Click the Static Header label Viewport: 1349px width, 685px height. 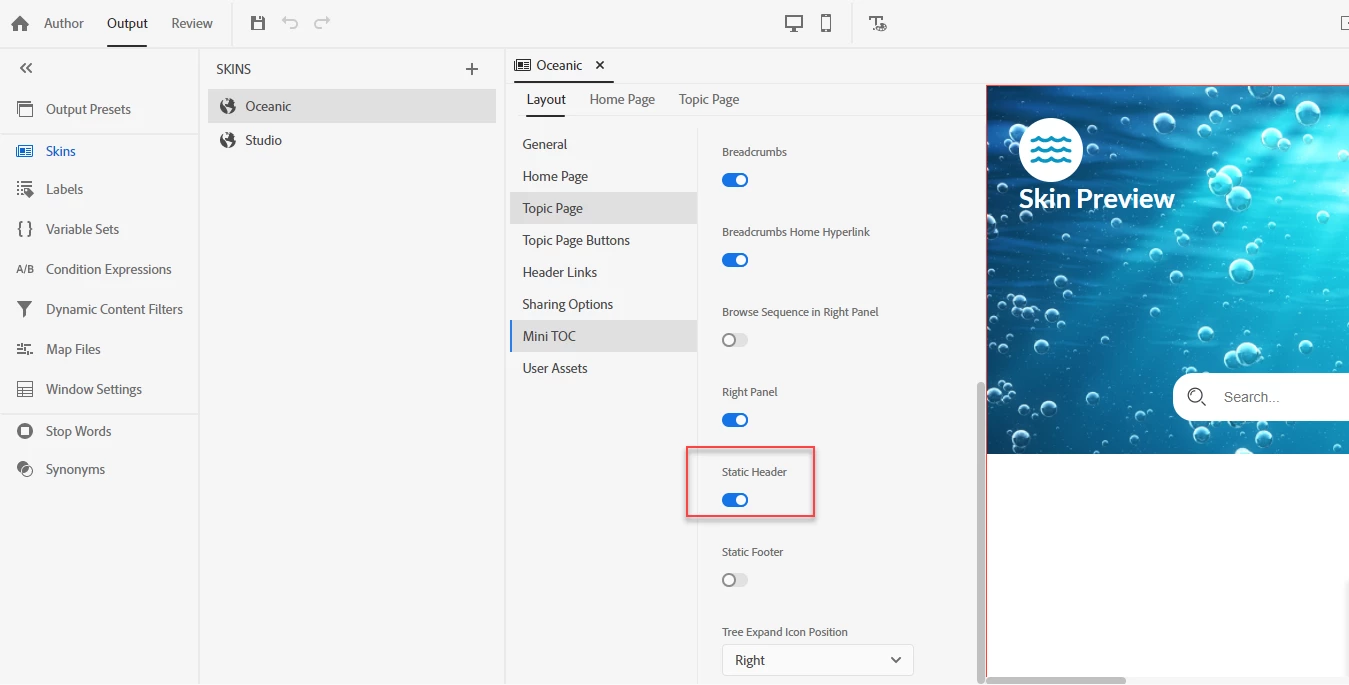click(x=754, y=472)
